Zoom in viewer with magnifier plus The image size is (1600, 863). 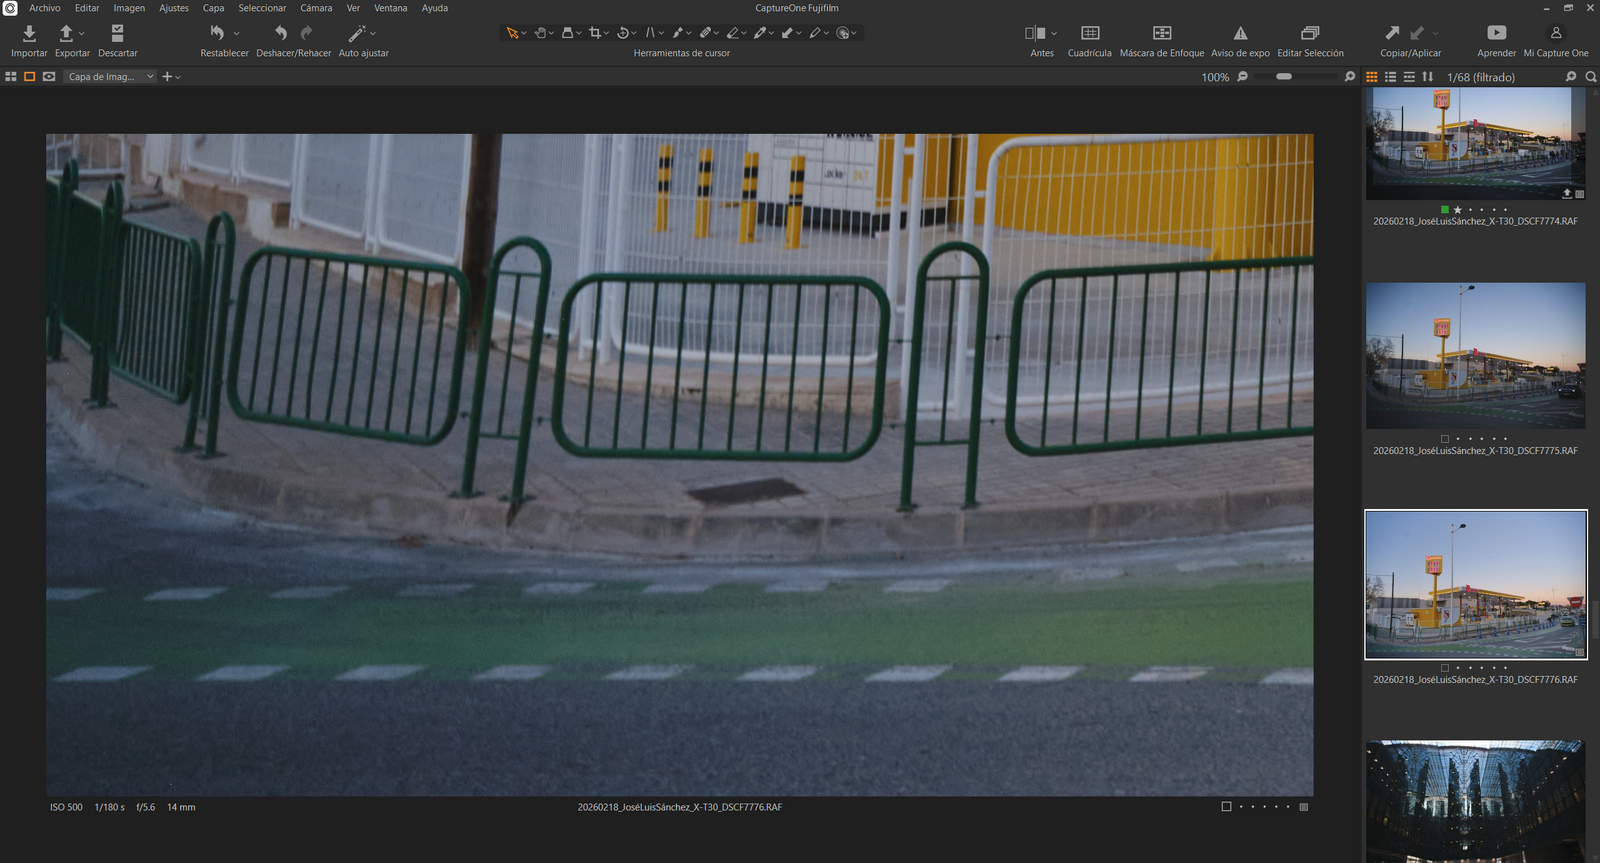point(1350,76)
